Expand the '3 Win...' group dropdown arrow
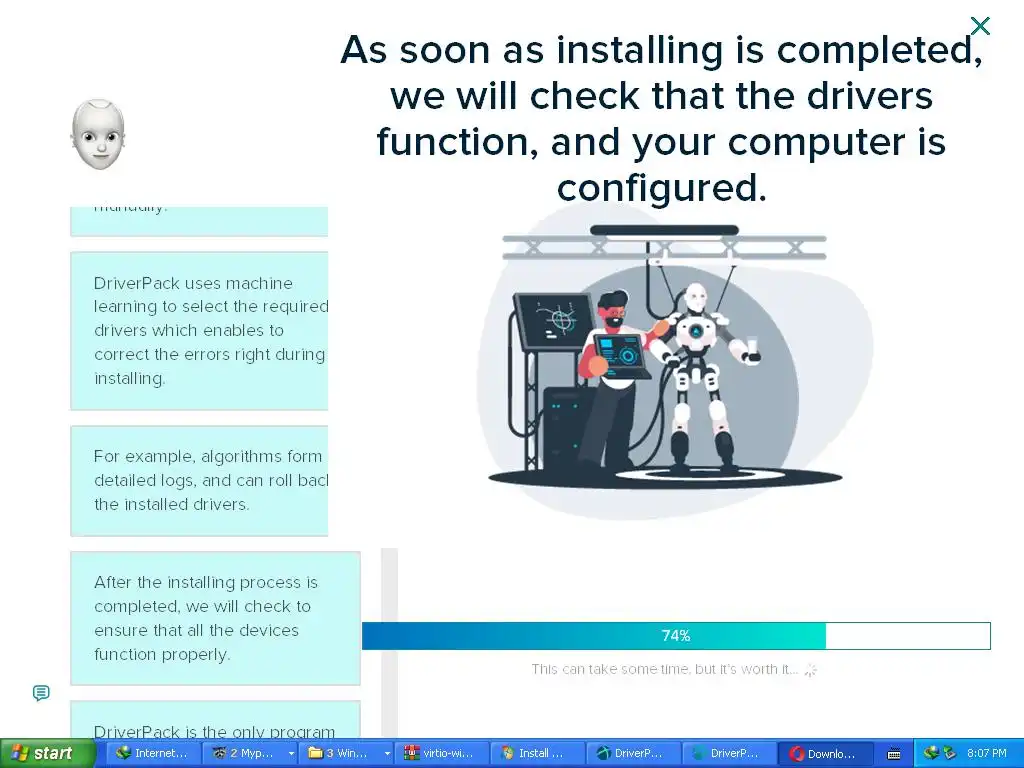 387,754
